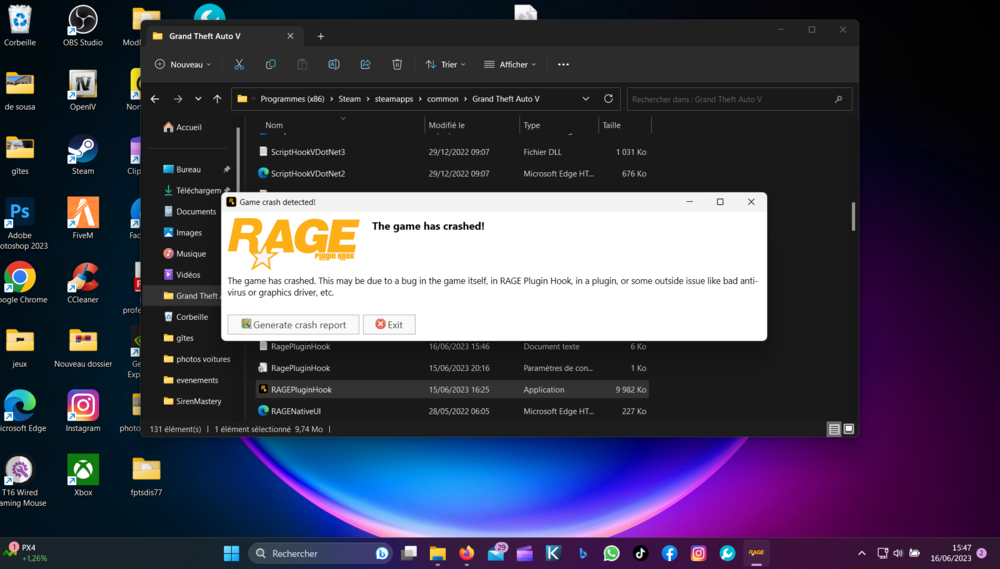Click the Cut scissors icon in Explorer toolbar
This screenshot has height=569, width=1000.
[239, 64]
